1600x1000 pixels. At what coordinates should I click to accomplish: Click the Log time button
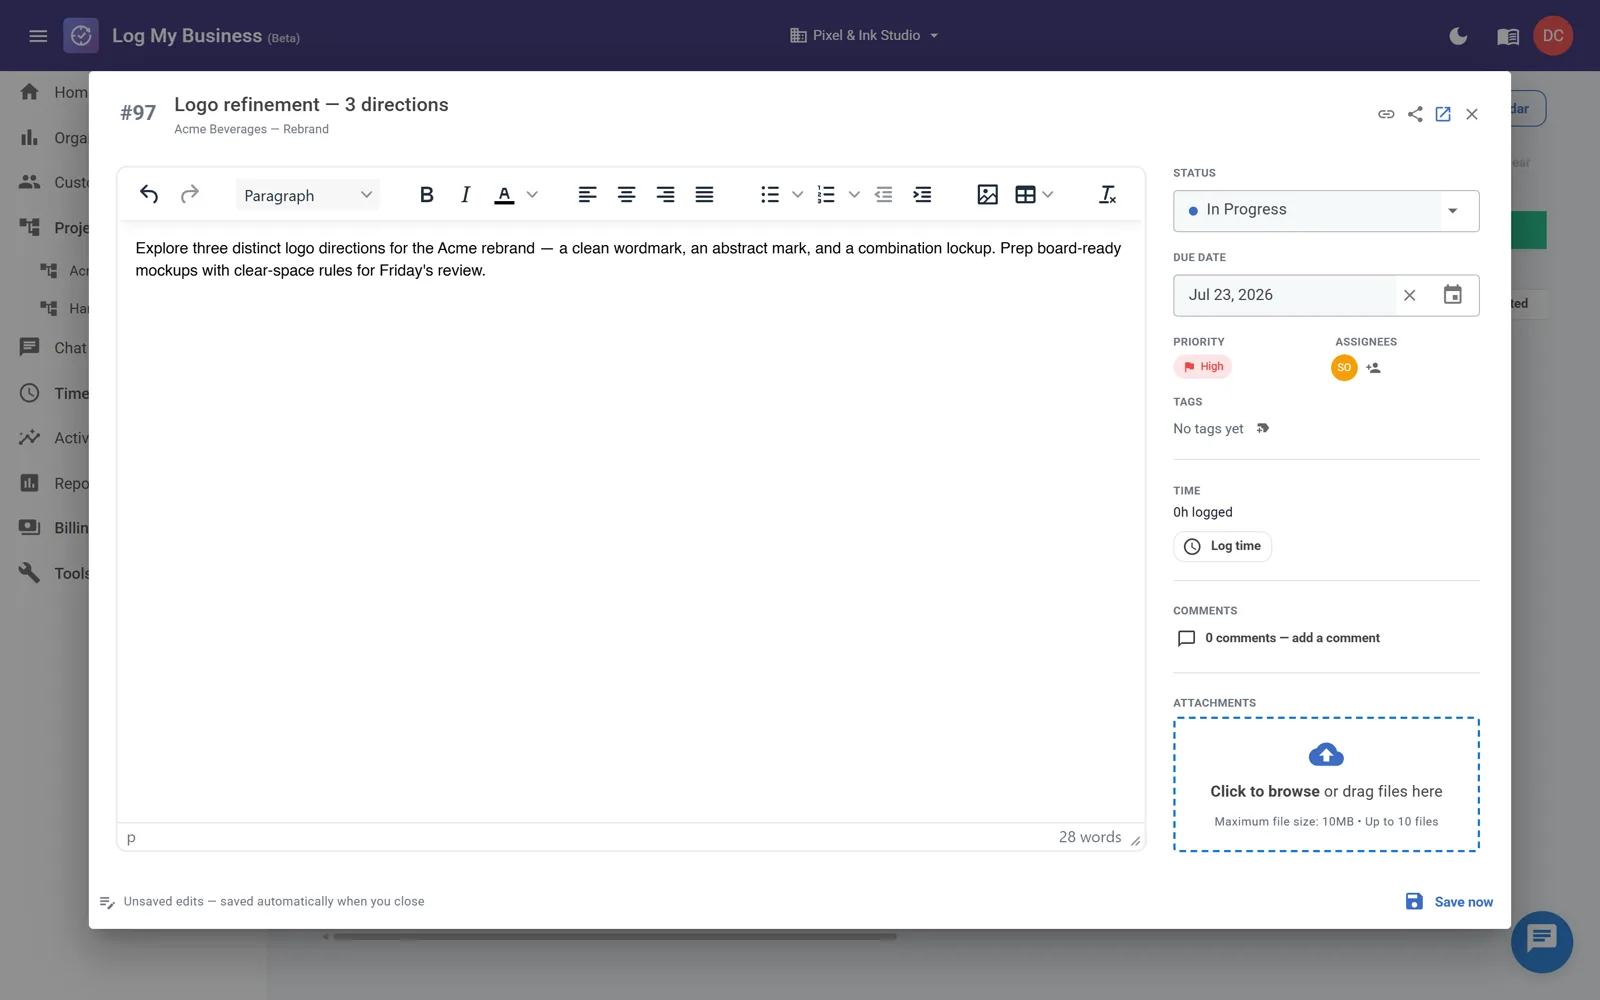coord(1222,546)
